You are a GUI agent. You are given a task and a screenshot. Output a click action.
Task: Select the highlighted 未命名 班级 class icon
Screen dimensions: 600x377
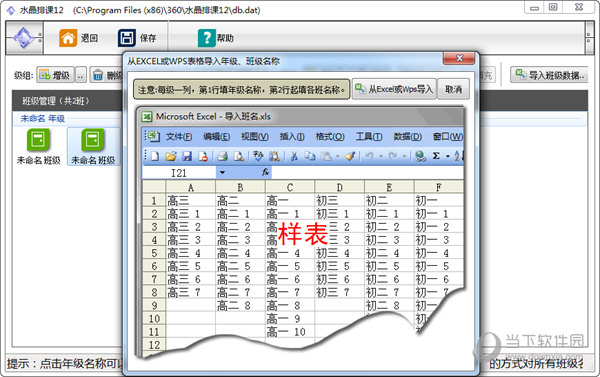point(93,147)
